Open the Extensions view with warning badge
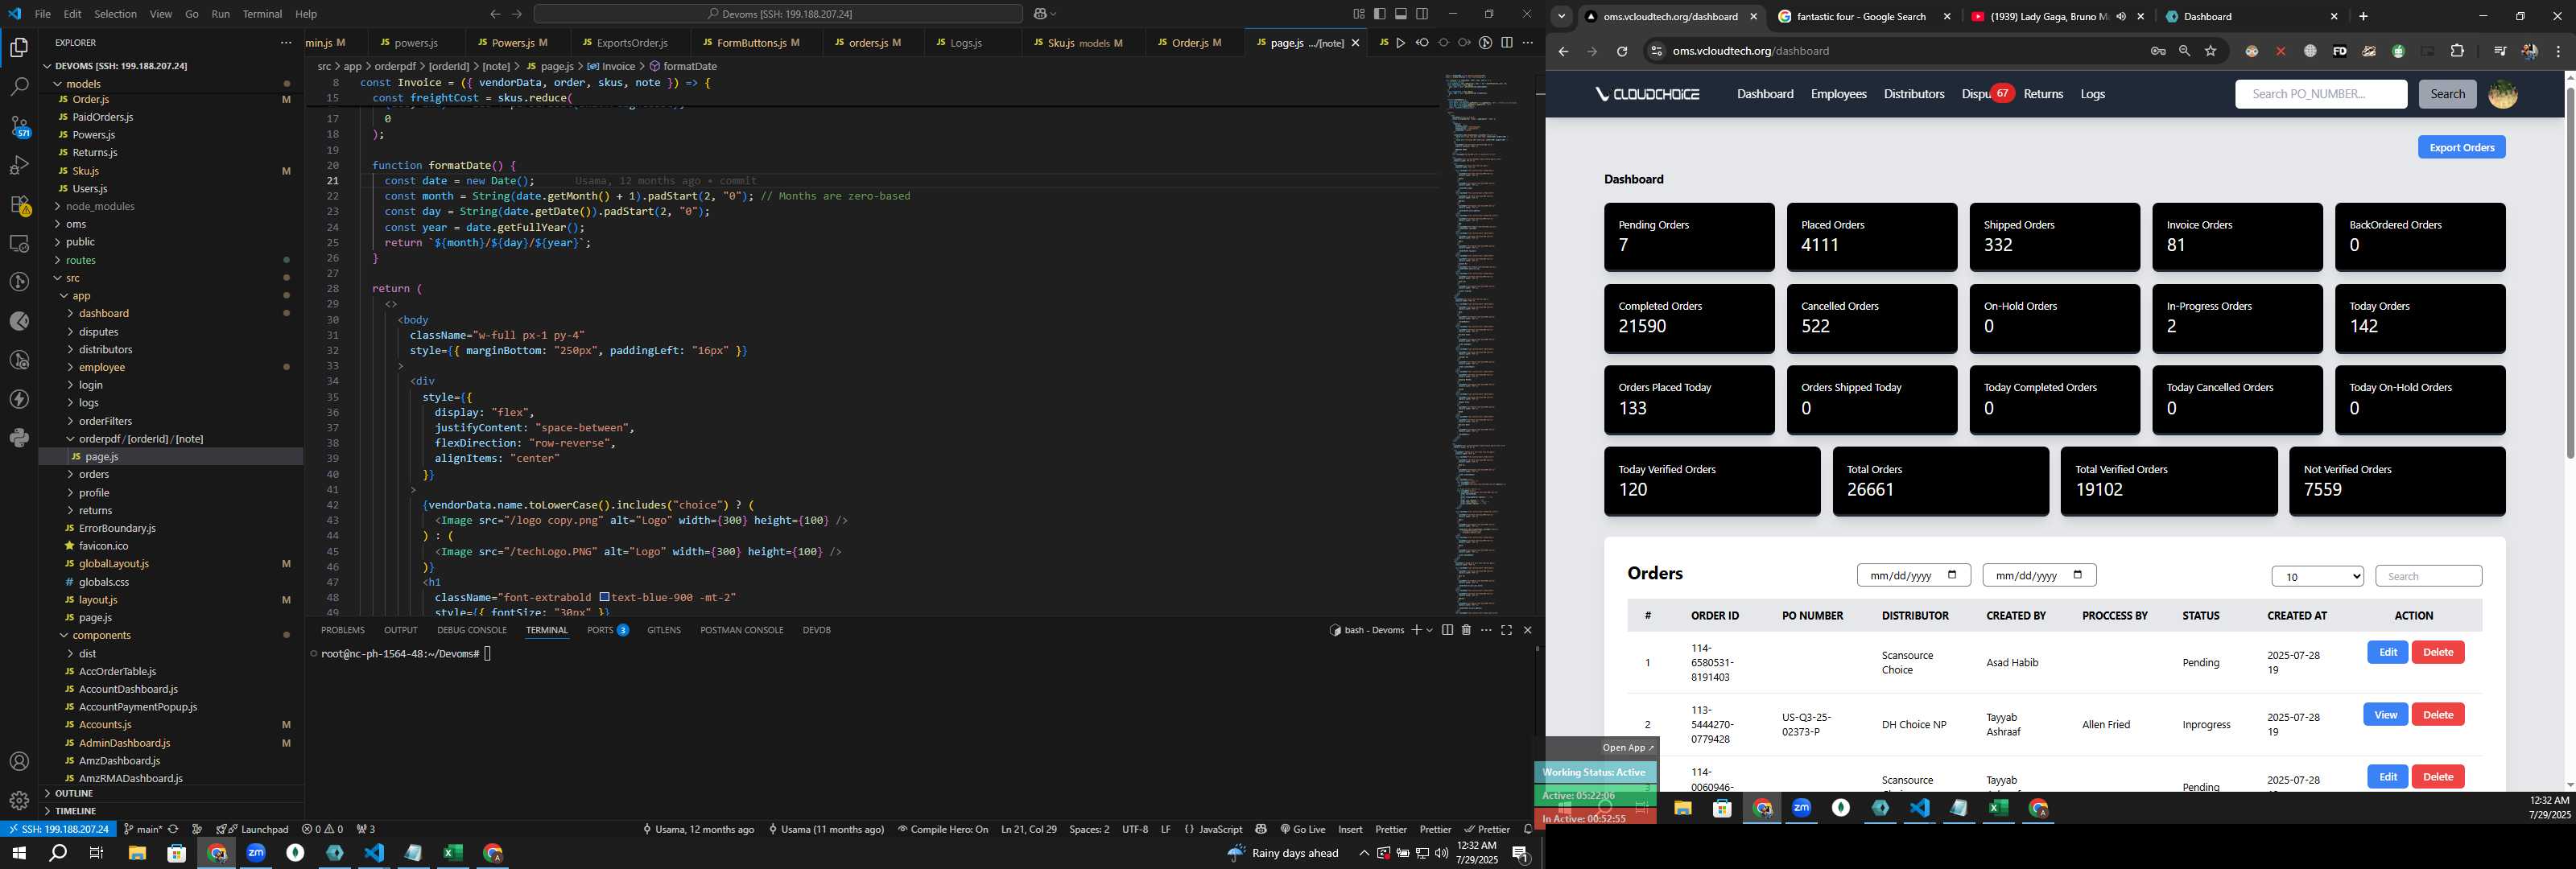The width and height of the screenshot is (2576, 869). pyautogui.click(x=19, y=204)
